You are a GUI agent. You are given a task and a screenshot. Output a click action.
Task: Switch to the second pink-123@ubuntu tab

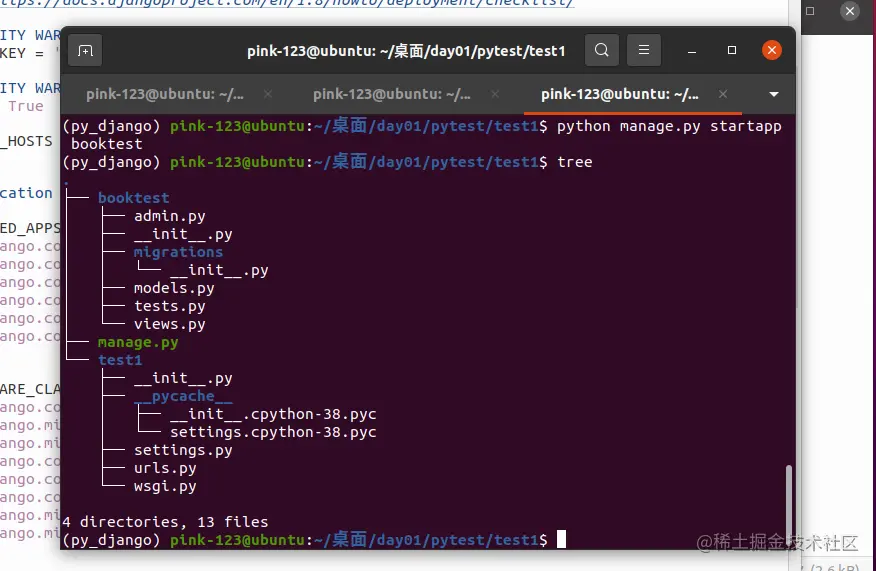point(392,94)
